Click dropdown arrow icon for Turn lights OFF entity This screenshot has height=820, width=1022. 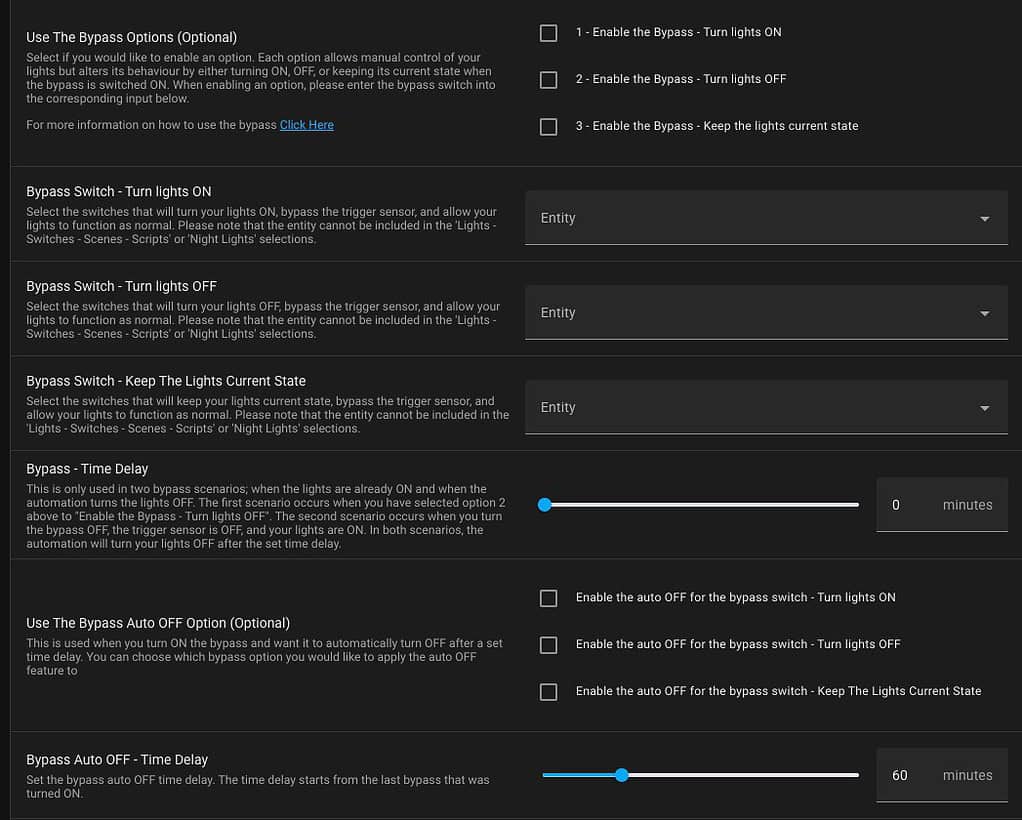984,314
